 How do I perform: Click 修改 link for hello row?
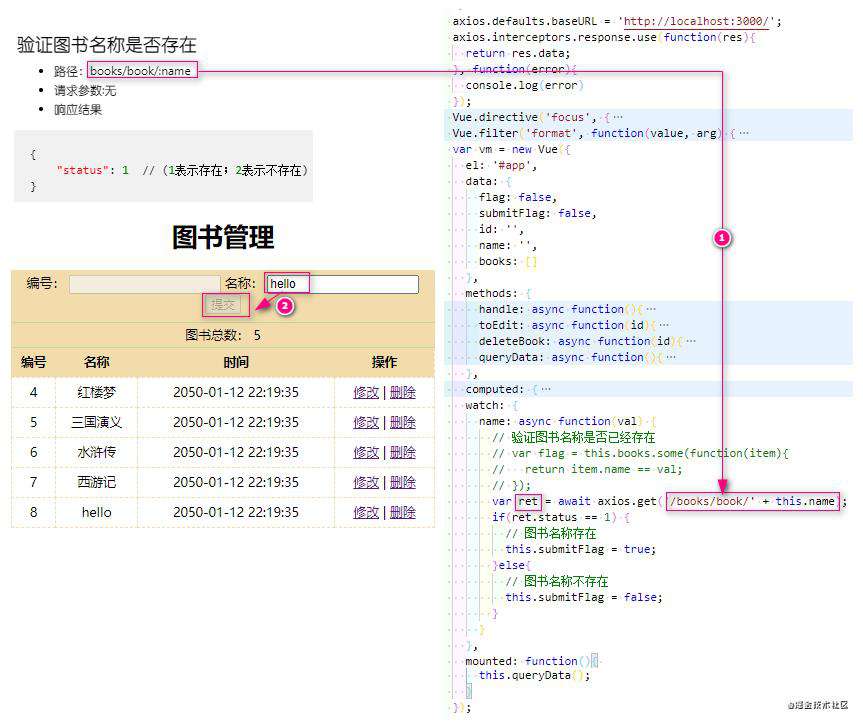pyautogui.click(x=366, y=512)
